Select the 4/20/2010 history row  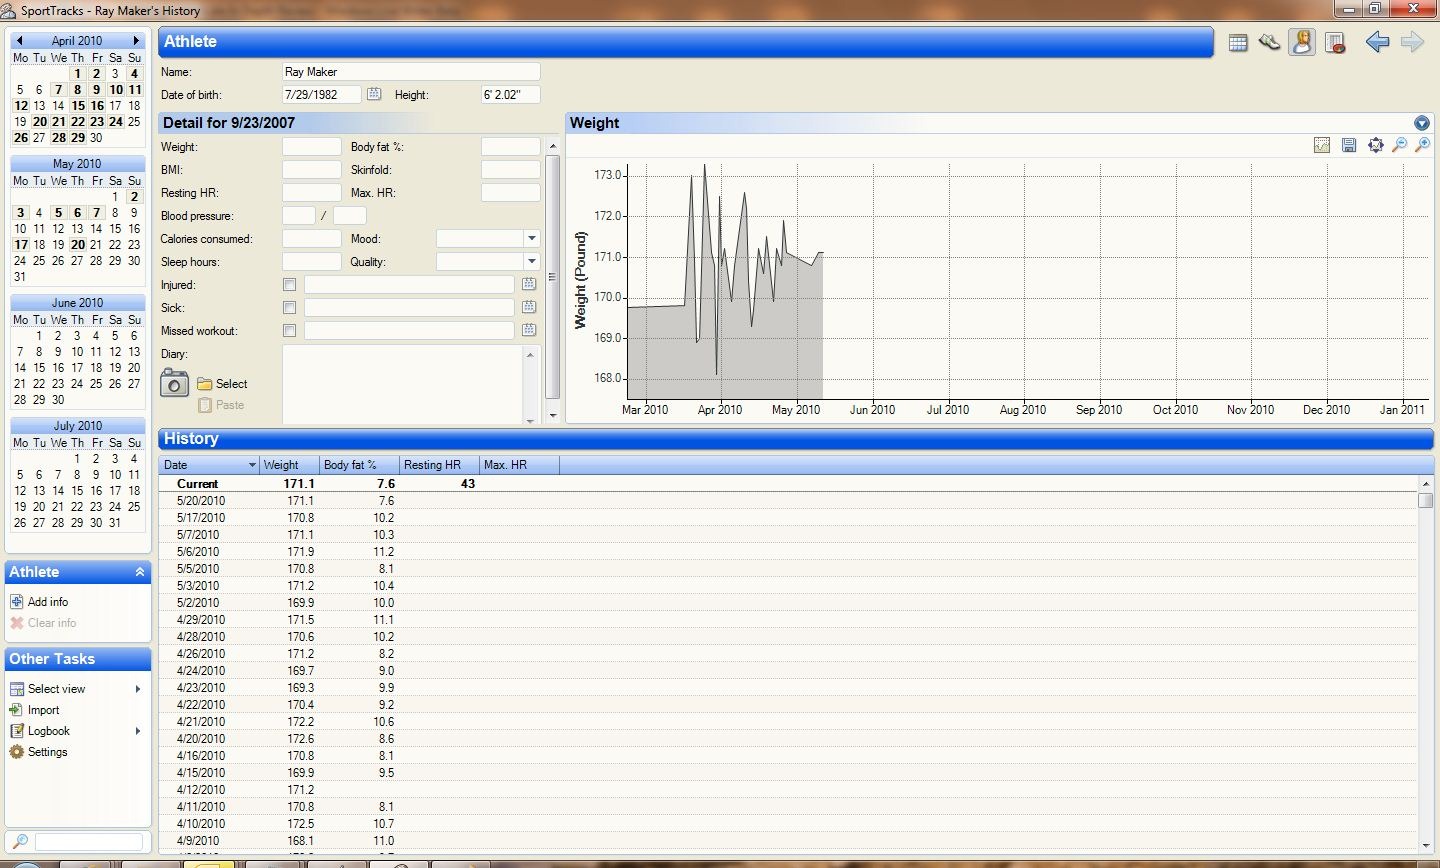point(788,739)
